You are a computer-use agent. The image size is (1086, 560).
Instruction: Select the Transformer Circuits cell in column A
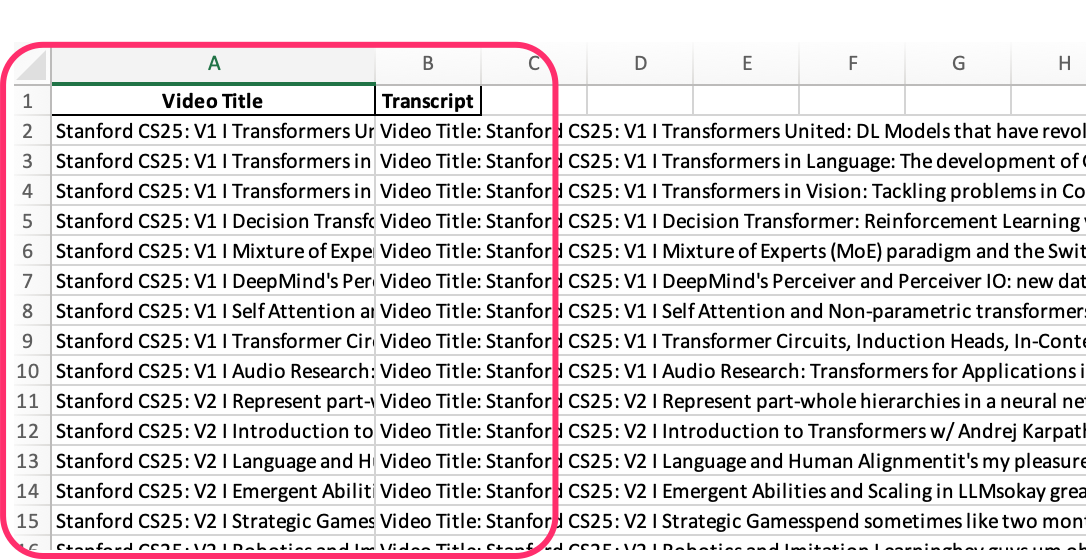click(x=213, y=341)
